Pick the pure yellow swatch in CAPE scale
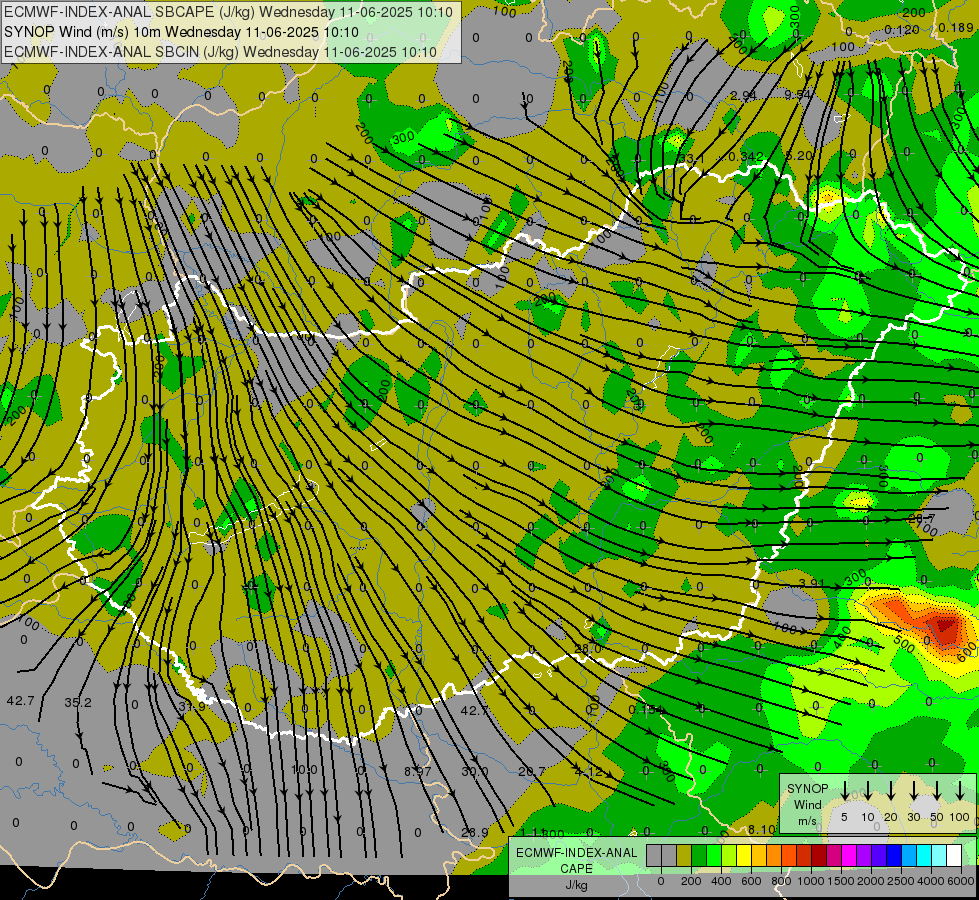 [744, 855]
